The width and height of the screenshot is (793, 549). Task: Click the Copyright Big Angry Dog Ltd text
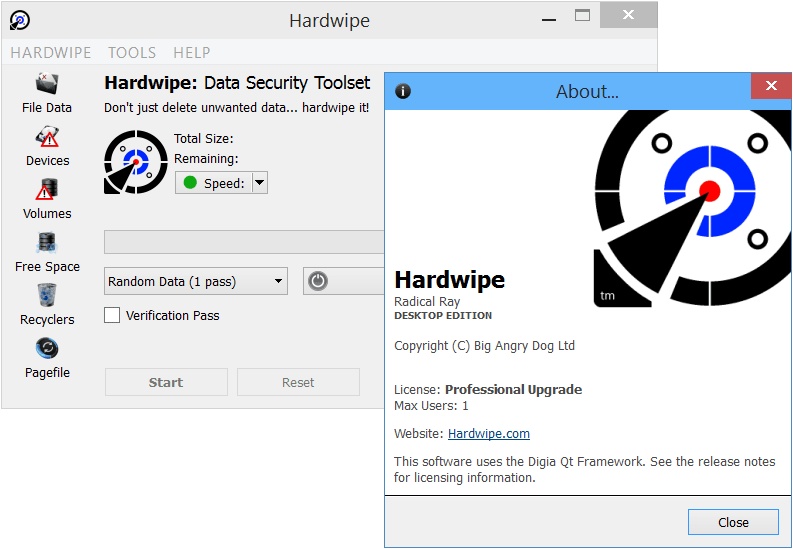coord(484,346)
